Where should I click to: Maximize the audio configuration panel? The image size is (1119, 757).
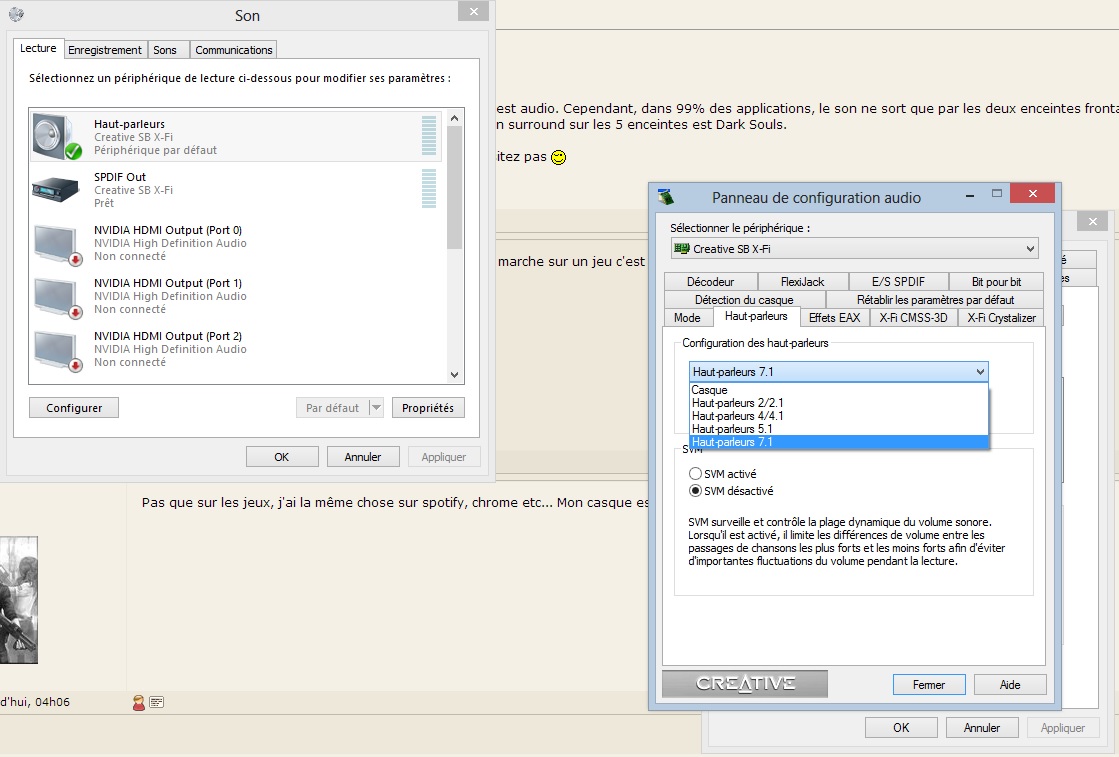[997, 194]
